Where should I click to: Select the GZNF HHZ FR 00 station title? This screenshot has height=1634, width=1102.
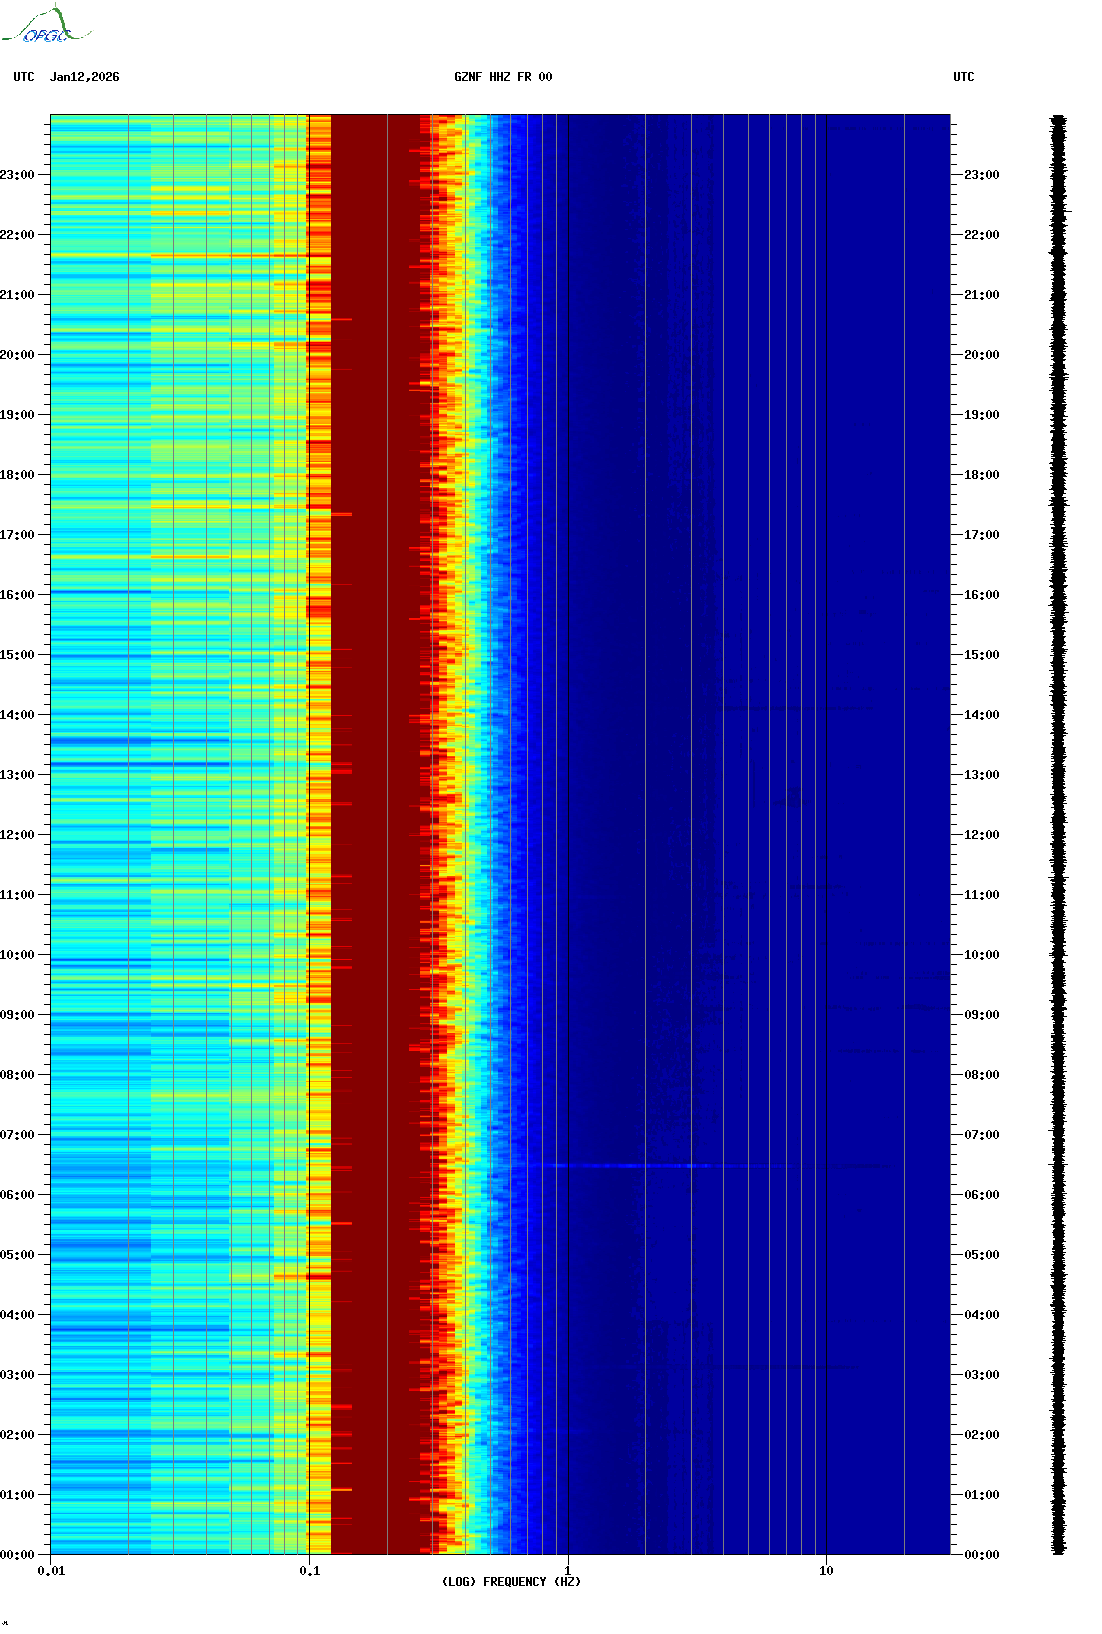[502, 77]
